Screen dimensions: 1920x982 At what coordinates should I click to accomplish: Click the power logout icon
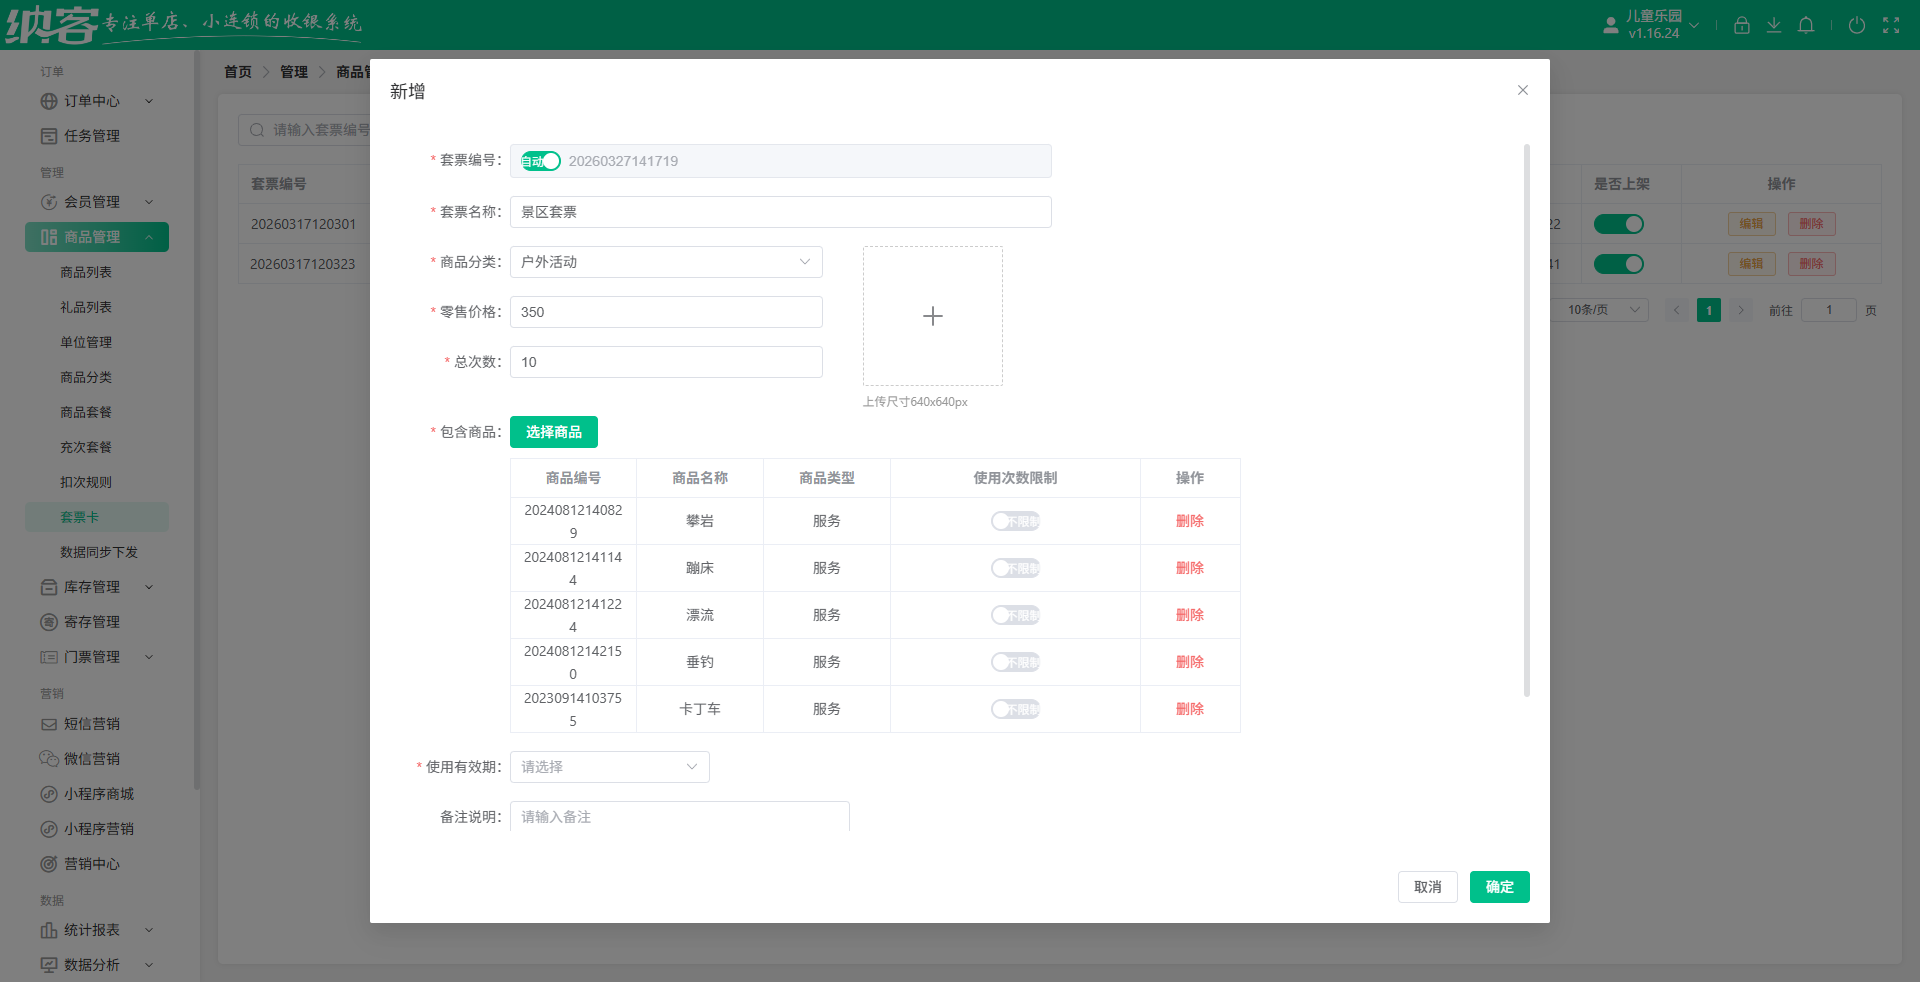pyautogui.click(x=1856, y=25)
